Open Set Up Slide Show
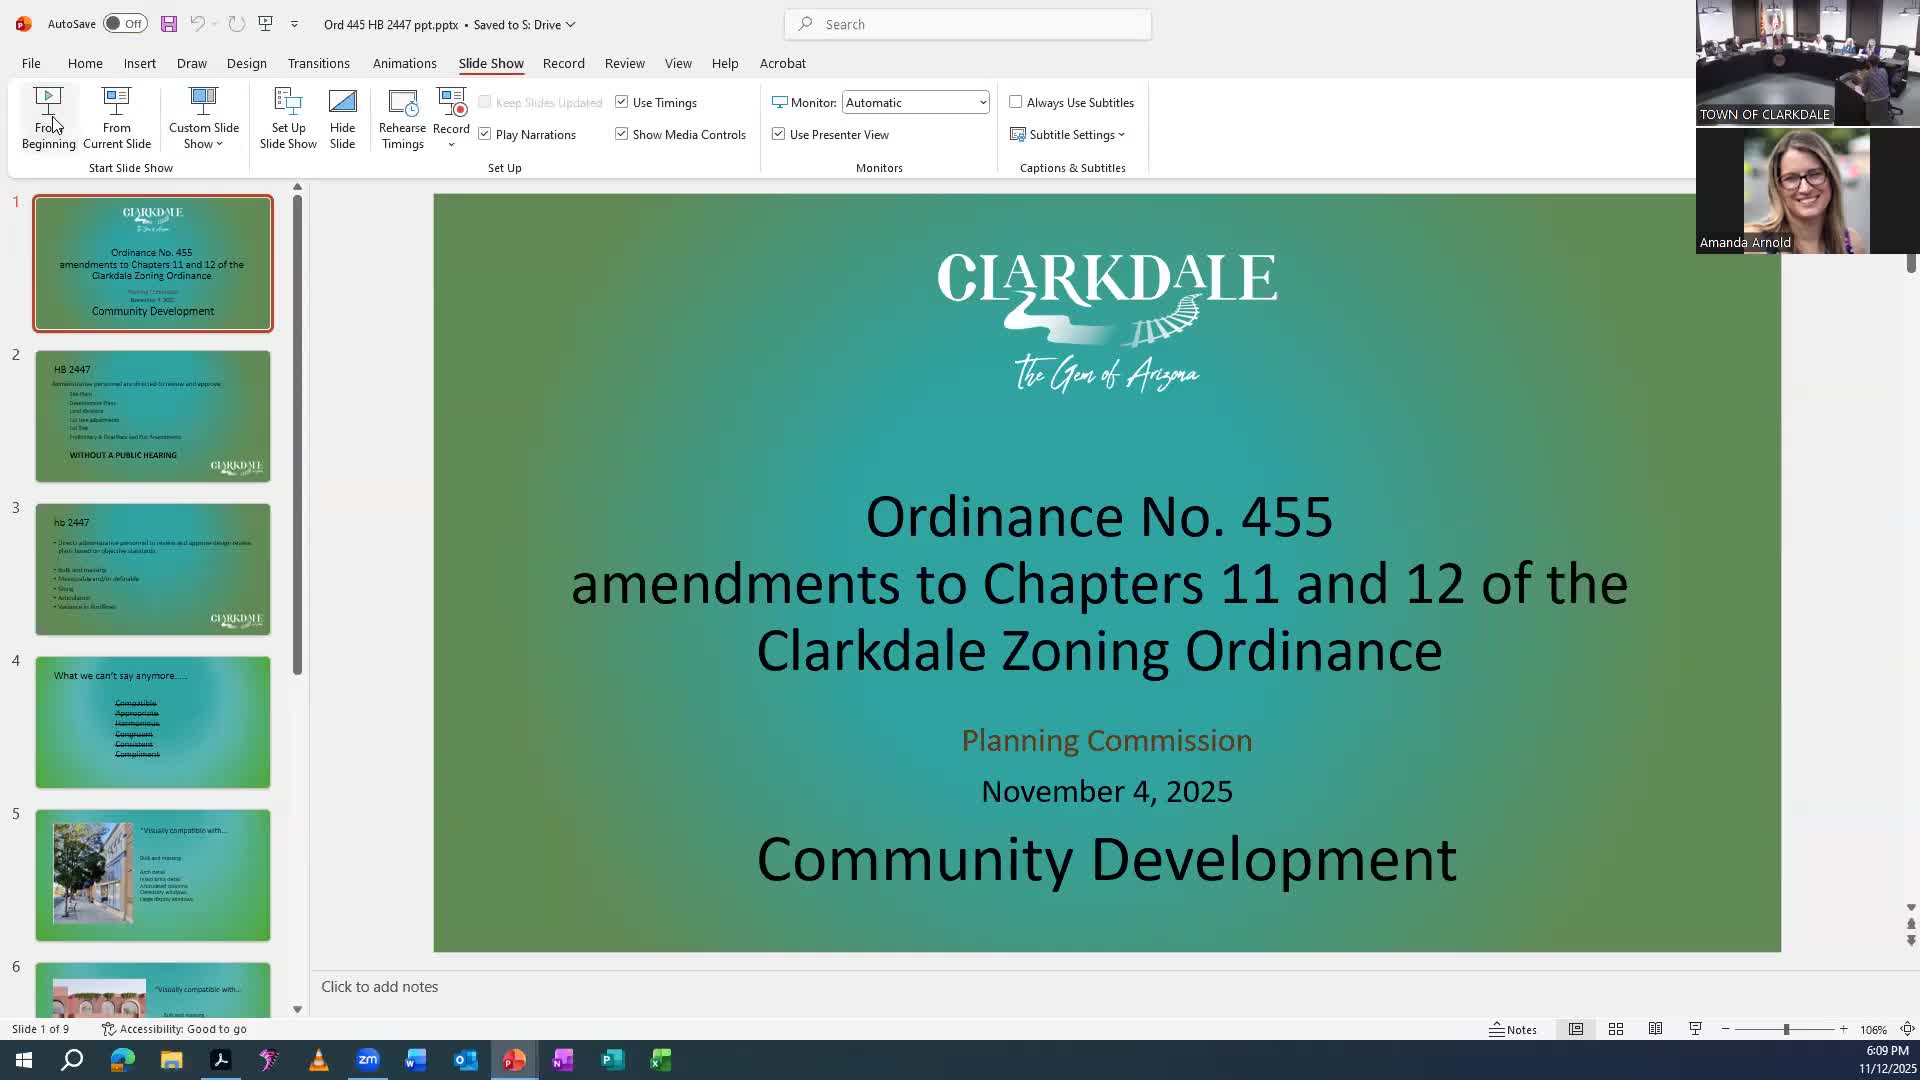Viewport: 1920px width, 1080px height. [x=288, y=117]
